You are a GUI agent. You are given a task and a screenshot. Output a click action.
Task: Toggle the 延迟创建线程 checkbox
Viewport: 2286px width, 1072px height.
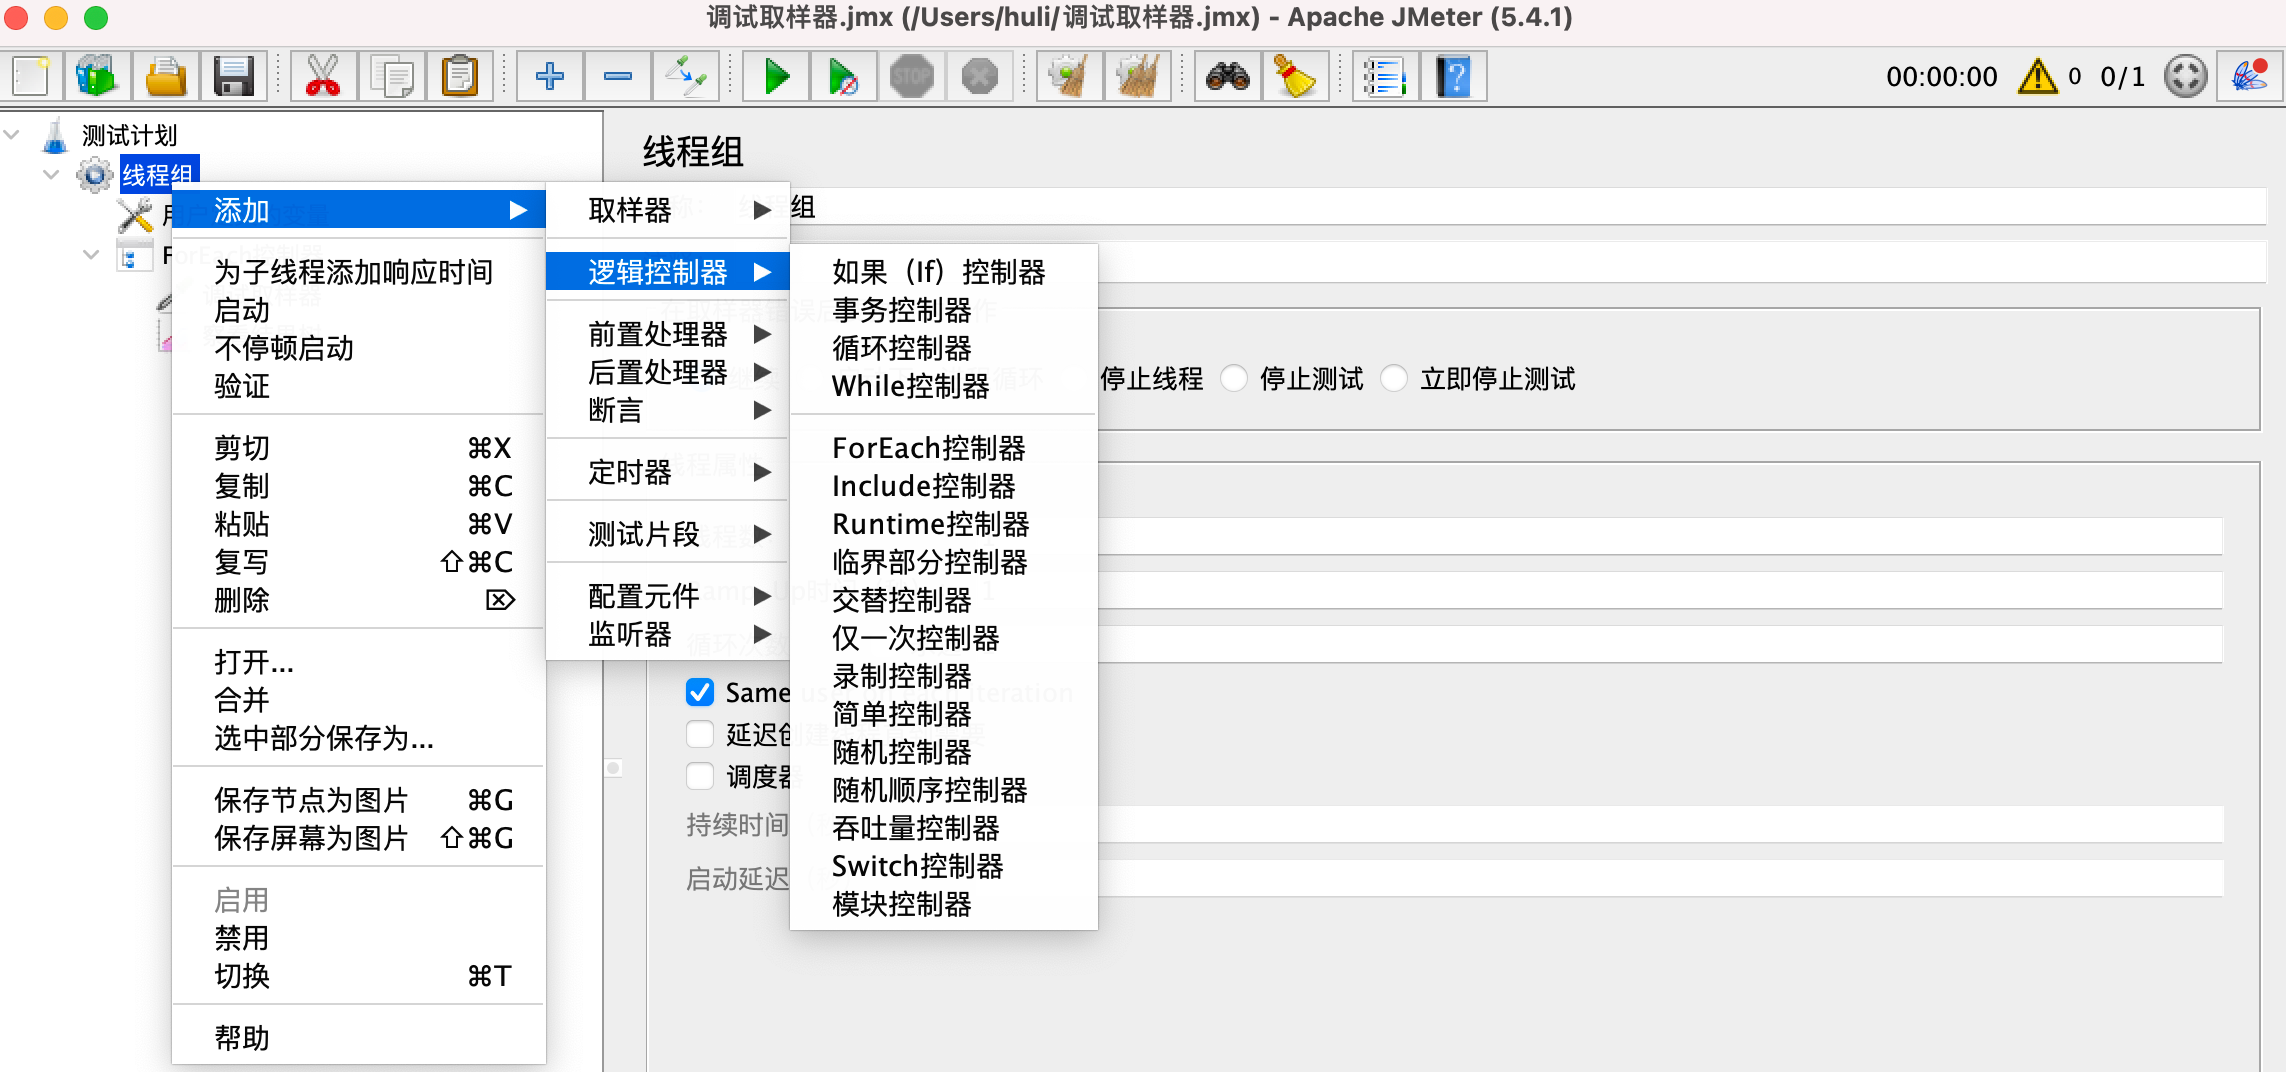coord(700,734)
